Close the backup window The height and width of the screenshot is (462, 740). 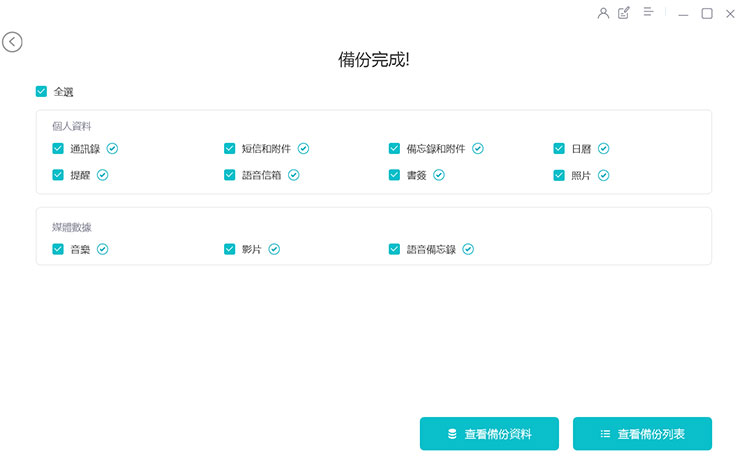click(730, 14)
